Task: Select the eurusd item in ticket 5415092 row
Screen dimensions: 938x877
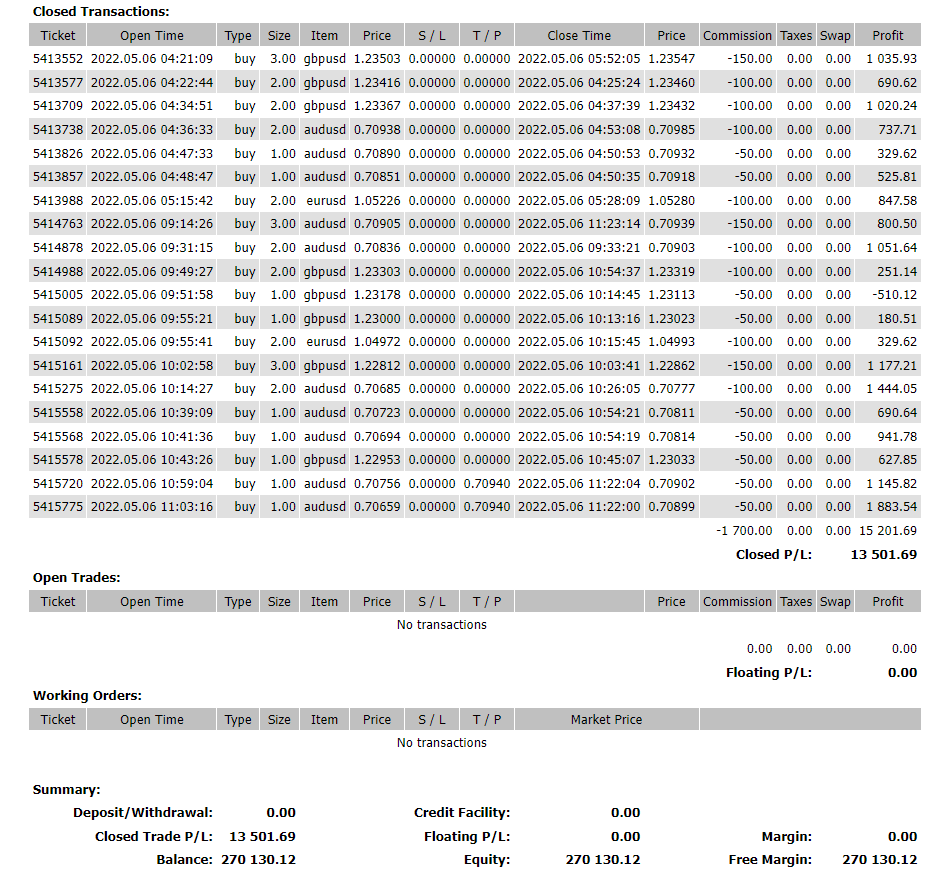Action: tap(326, 342)
